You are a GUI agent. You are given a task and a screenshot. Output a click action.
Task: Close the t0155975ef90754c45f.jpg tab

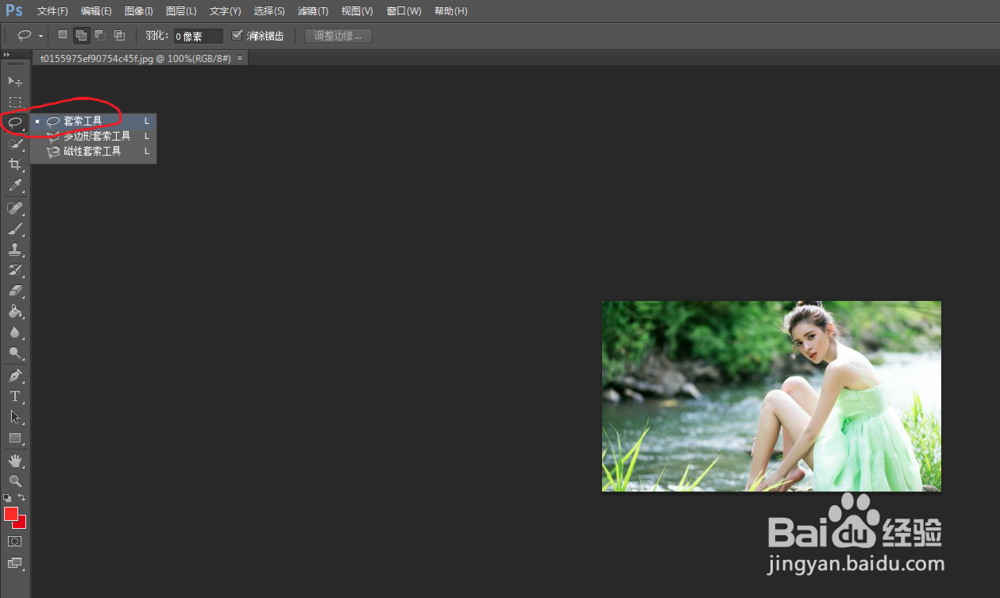pyautogui.click(x=240, y=58)
